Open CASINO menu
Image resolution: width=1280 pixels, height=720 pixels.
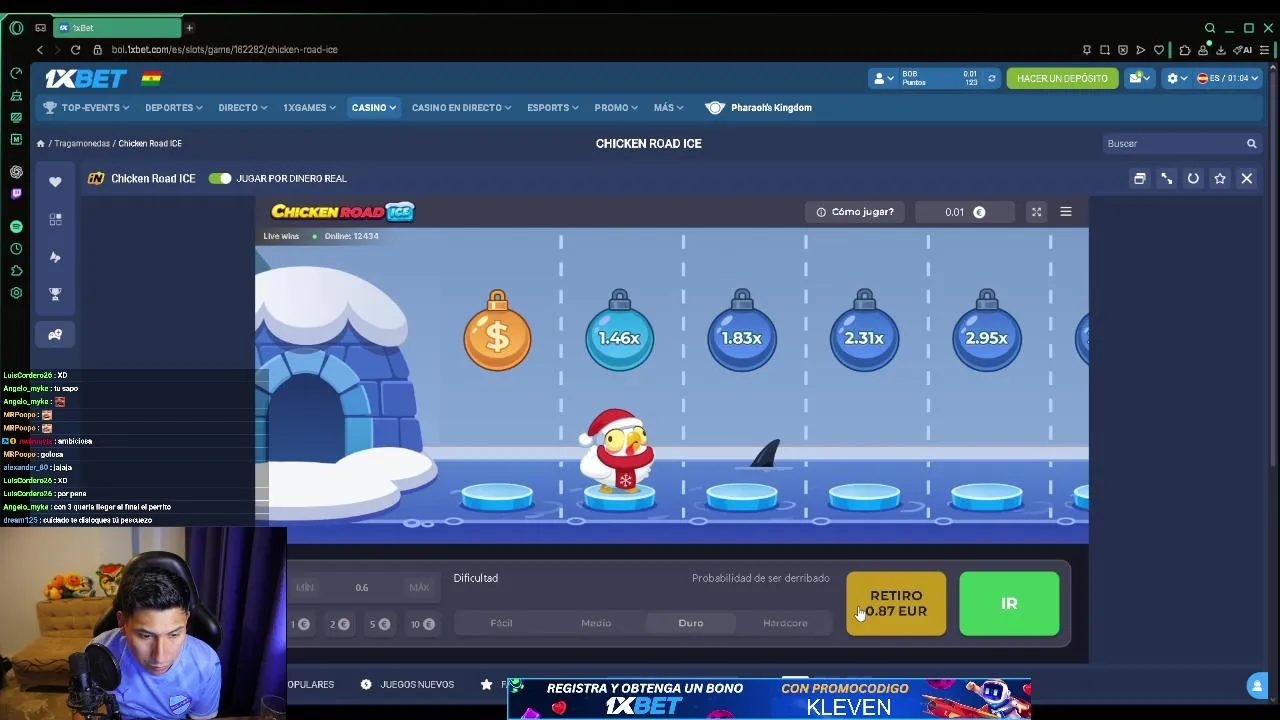click(x=373, y=107)
